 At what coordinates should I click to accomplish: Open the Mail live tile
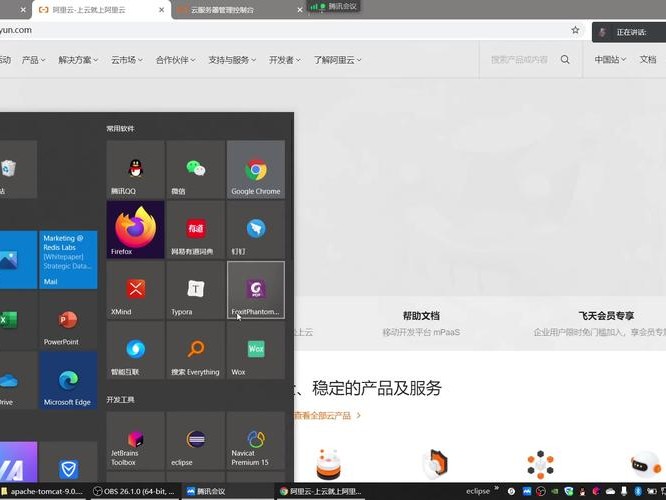coord(68,260)
